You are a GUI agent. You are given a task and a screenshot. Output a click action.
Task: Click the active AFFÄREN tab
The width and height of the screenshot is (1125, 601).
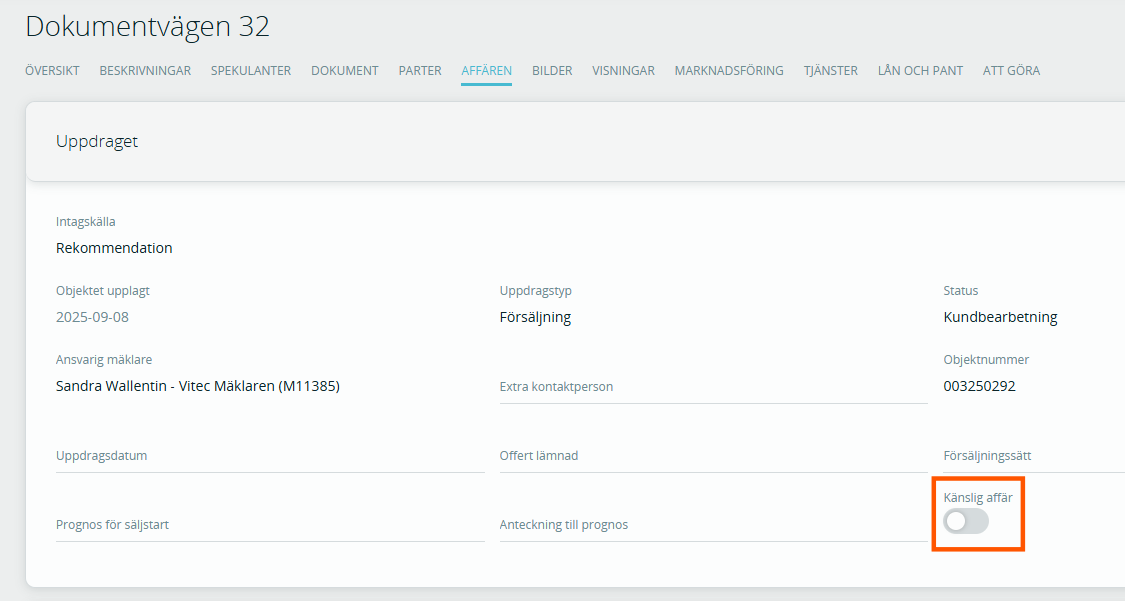(x=486, y=71)
